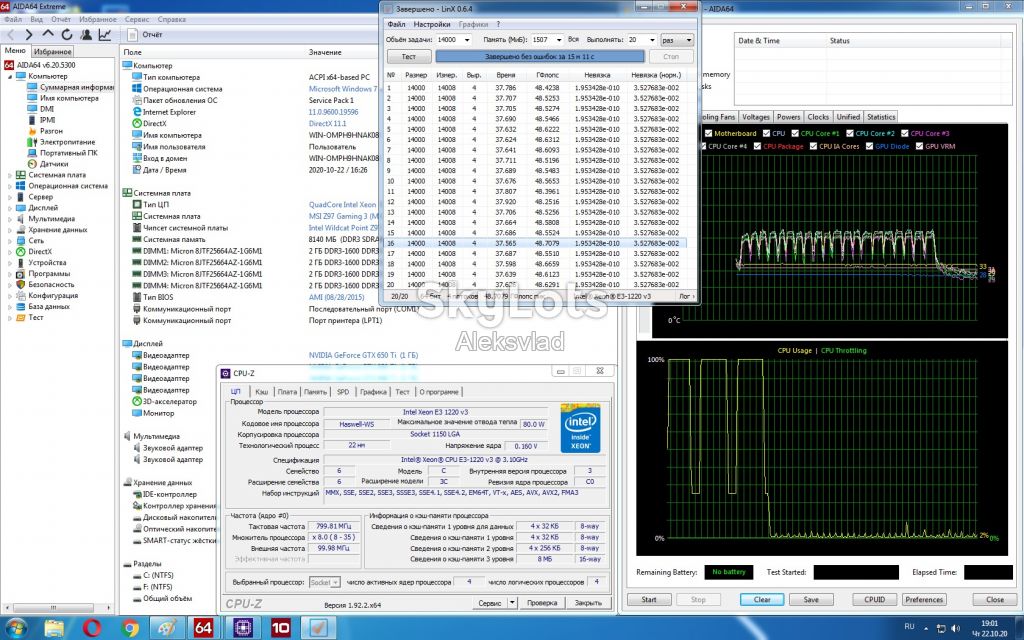Expand the Дисплей tree node

(10, 208)
